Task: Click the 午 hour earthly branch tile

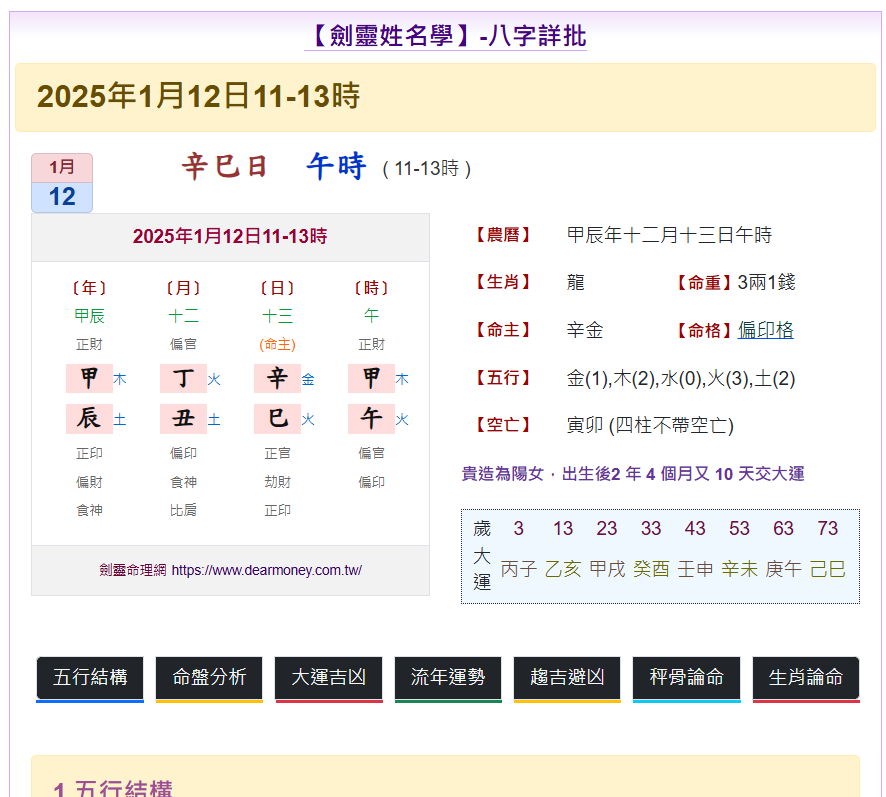Action: tap(371, 419)
